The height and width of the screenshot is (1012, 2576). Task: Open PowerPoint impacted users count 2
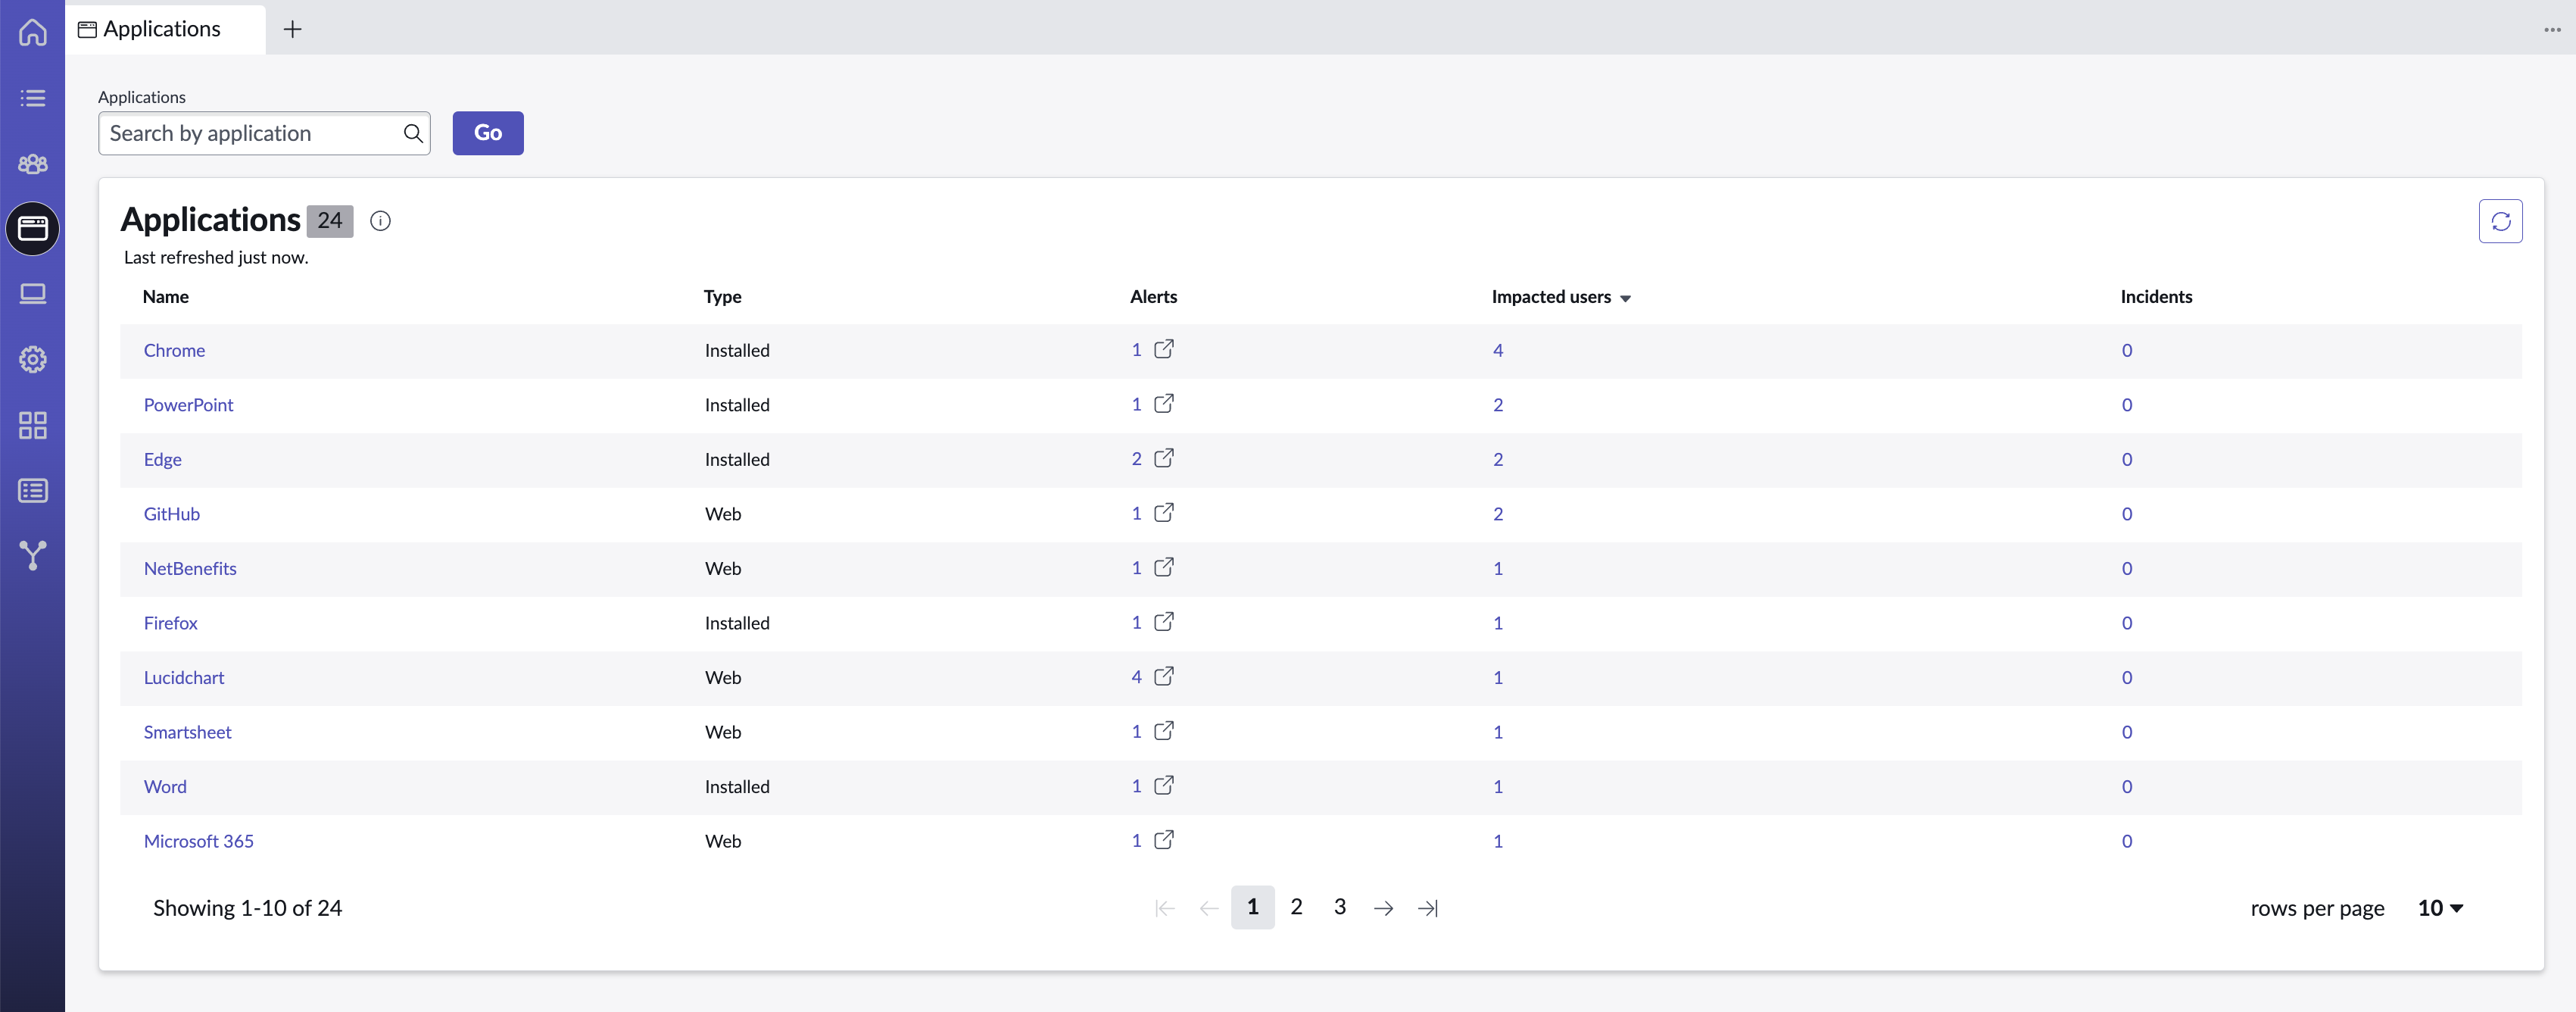[x=1497, y=405]
